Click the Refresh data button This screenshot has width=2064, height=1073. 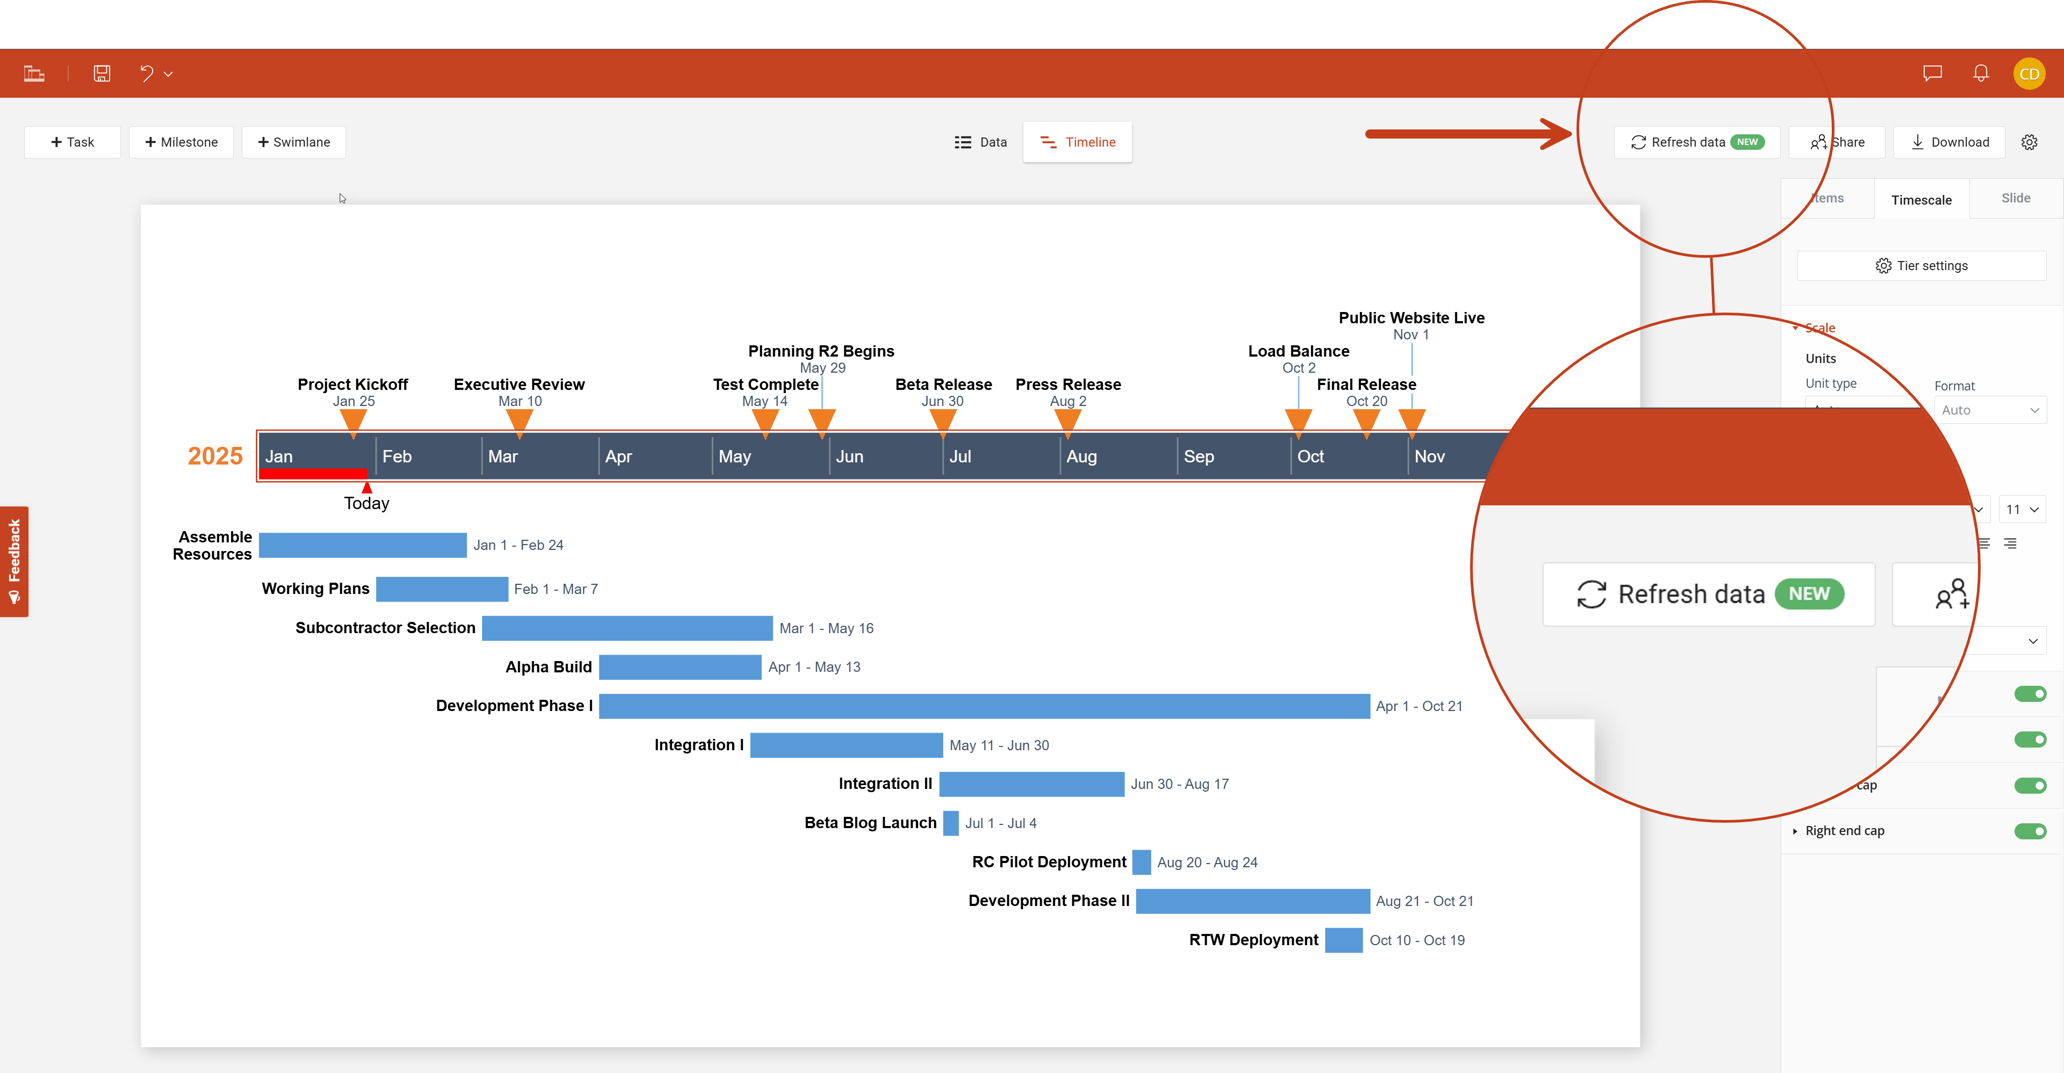tap(1697, 141)
